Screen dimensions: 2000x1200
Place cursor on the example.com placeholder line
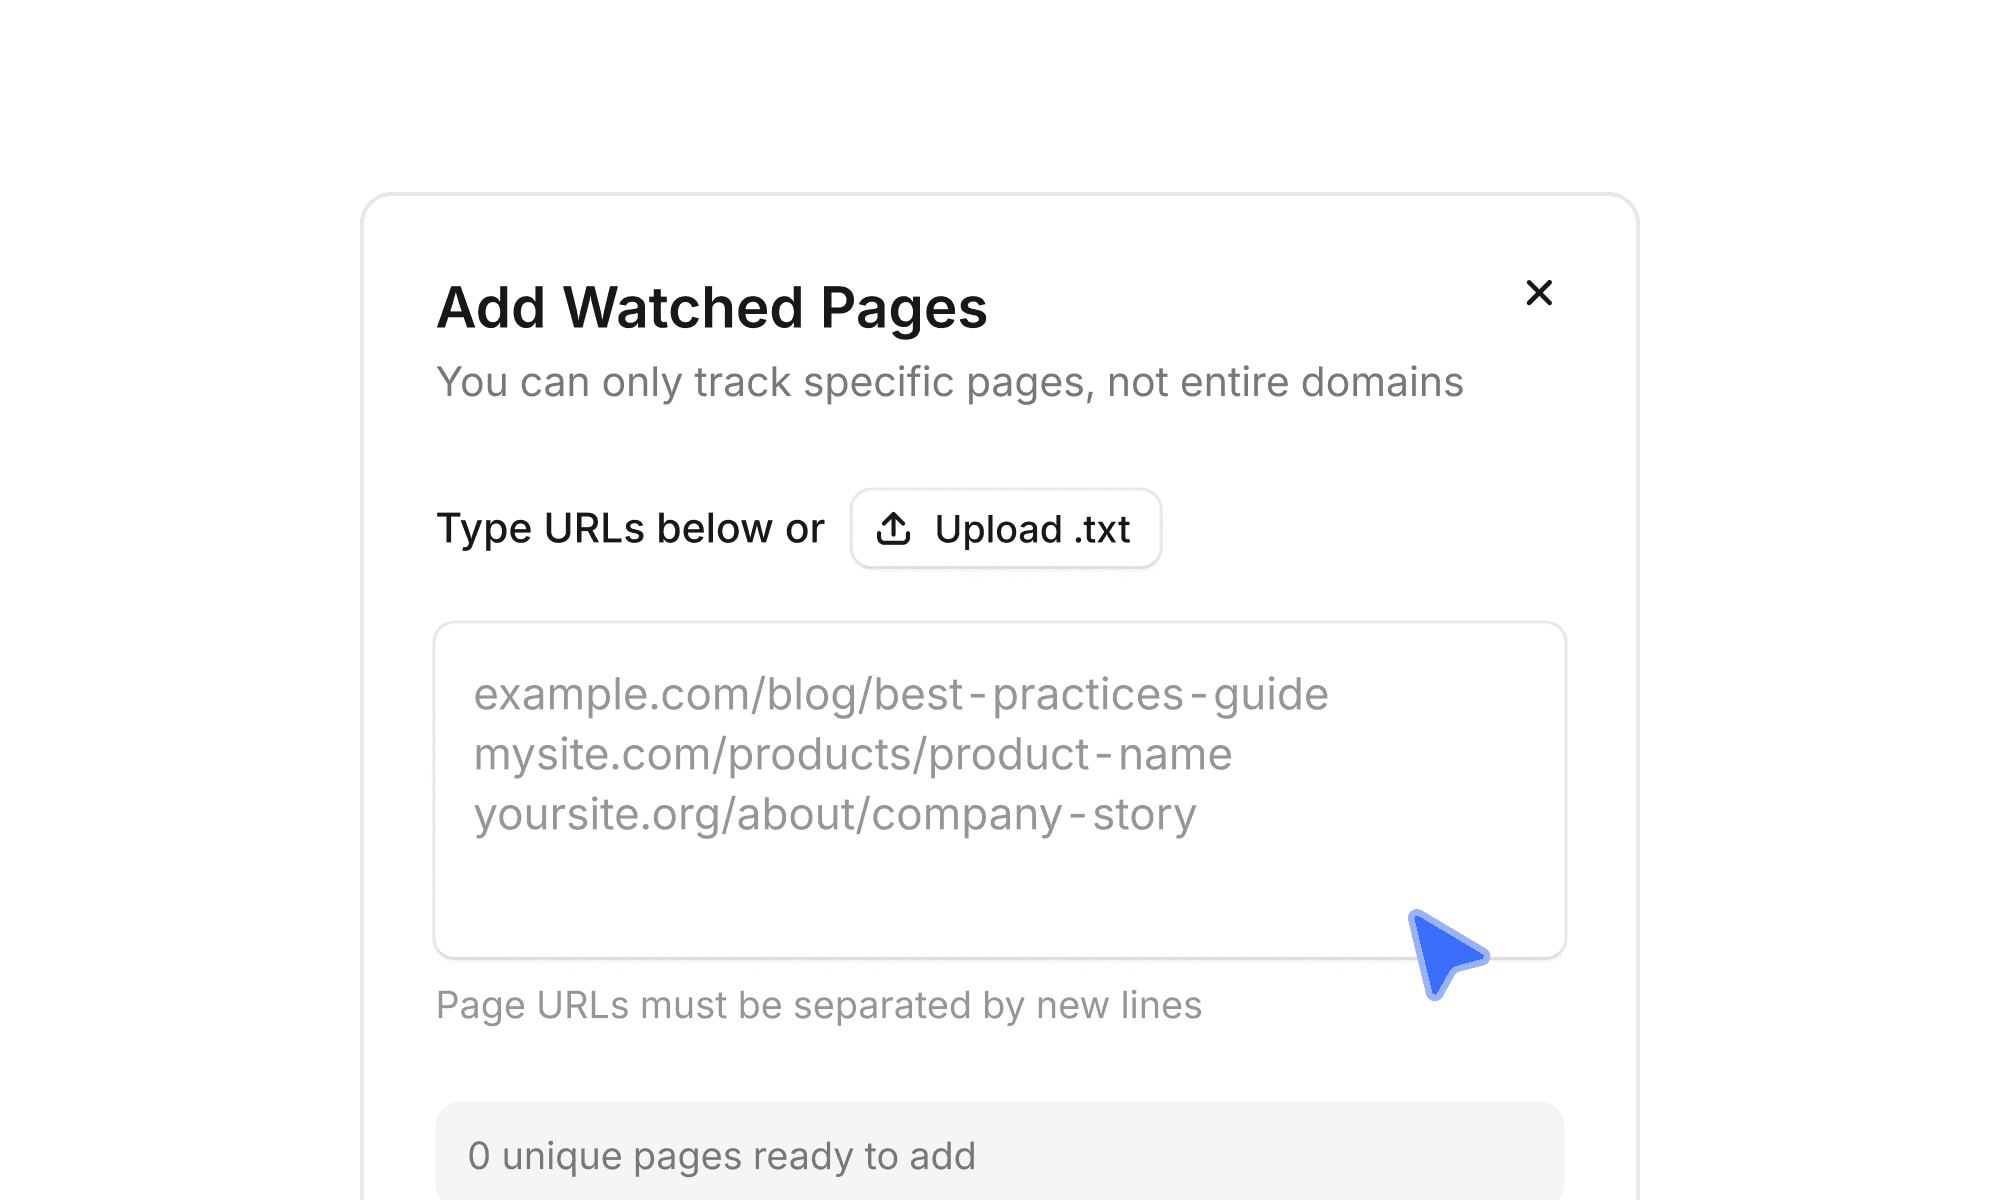(x=900, y=693)
